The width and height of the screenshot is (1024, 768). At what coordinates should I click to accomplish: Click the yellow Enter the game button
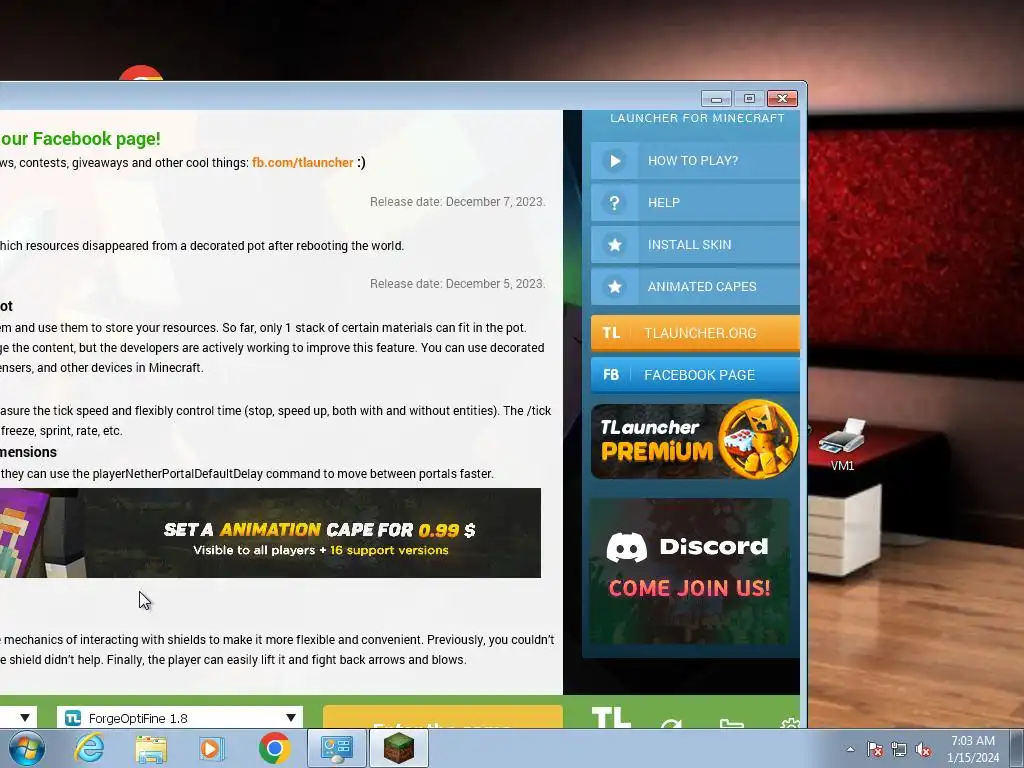tap(443, 717)
